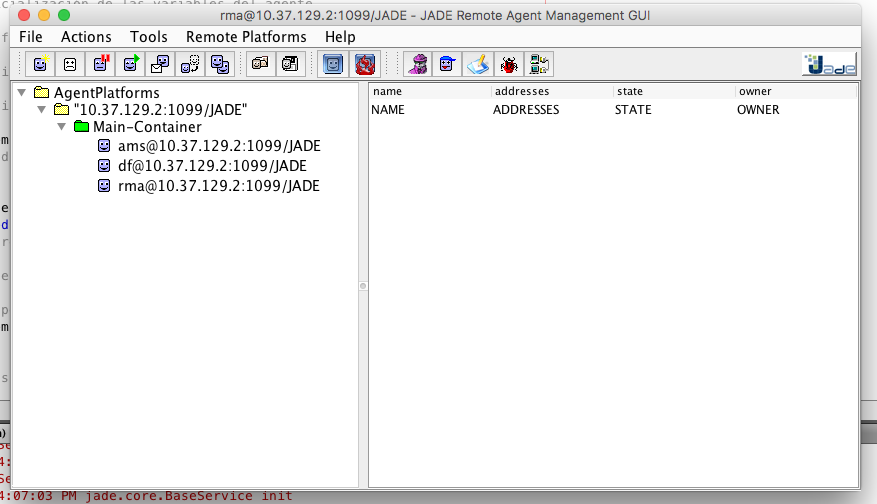Open the File menu

31,37
